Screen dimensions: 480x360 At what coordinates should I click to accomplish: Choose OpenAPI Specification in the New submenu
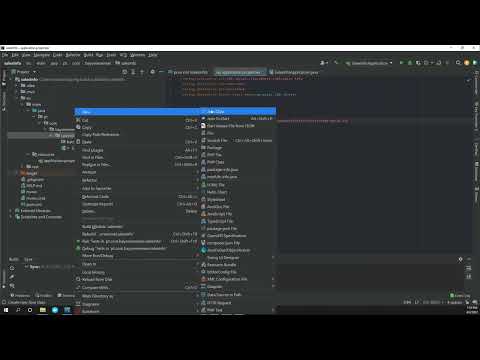(238, 236)
